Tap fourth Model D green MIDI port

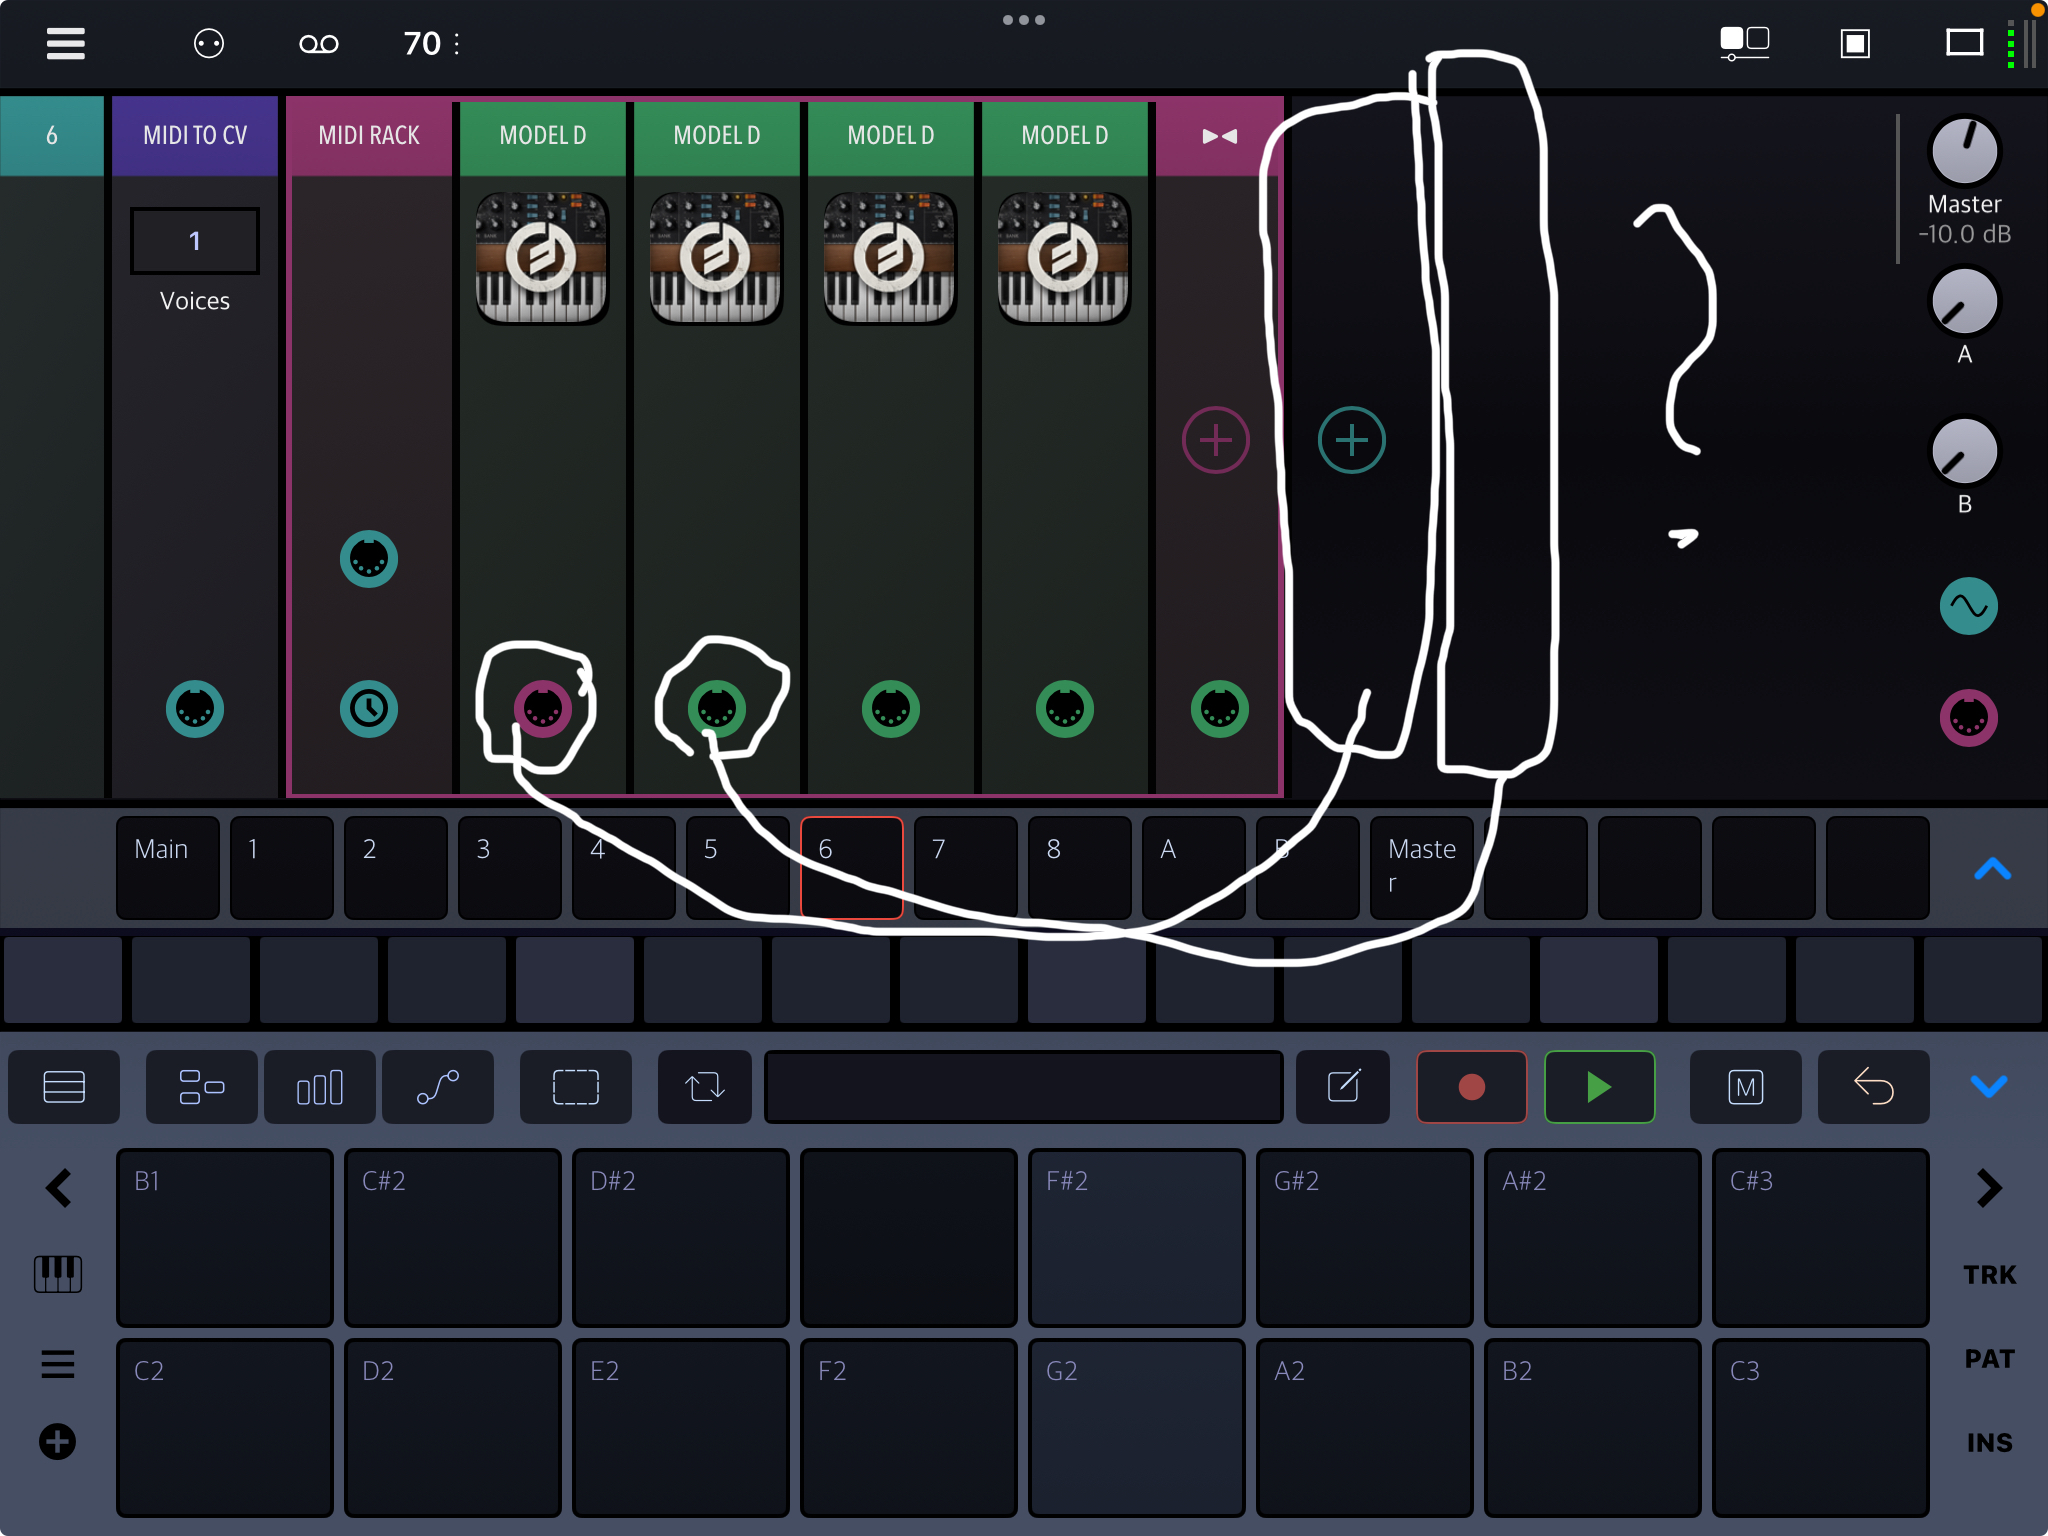(x=1065, y=709)
